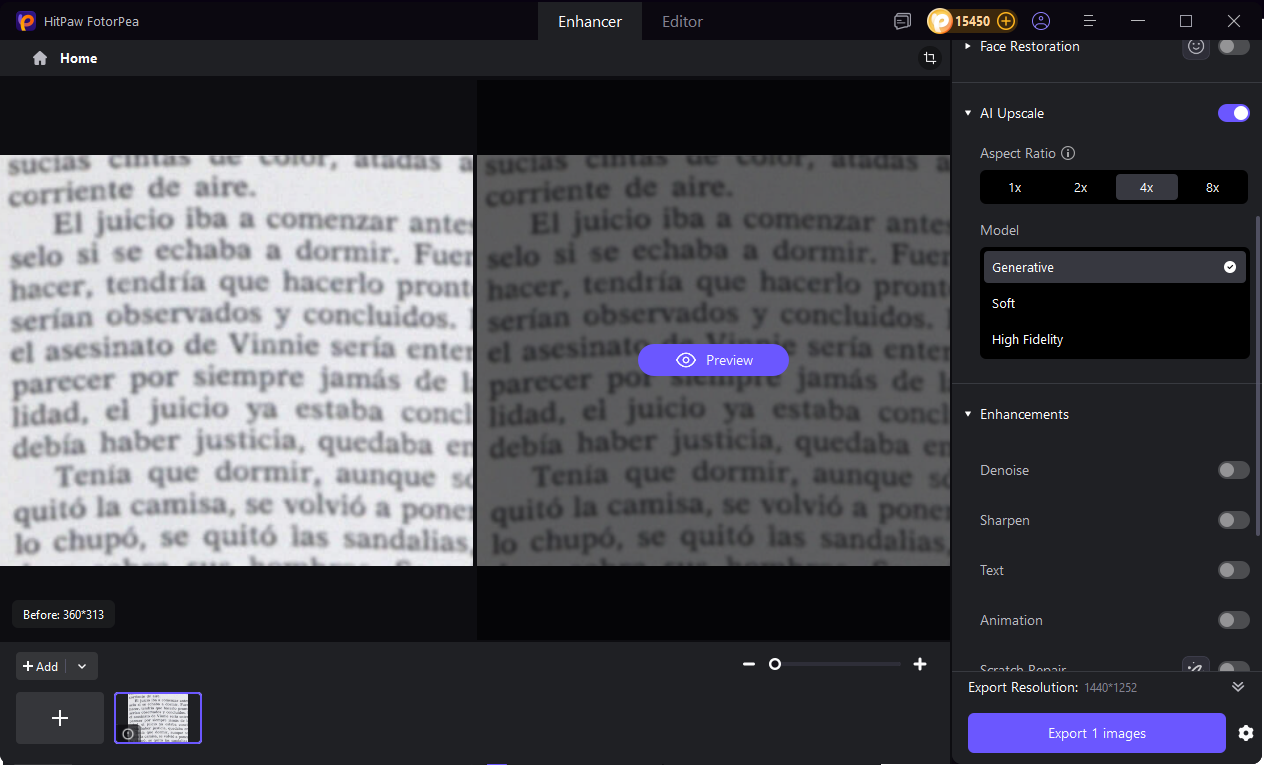
Task: Open the feedback message icon
Action: (902, 21)
